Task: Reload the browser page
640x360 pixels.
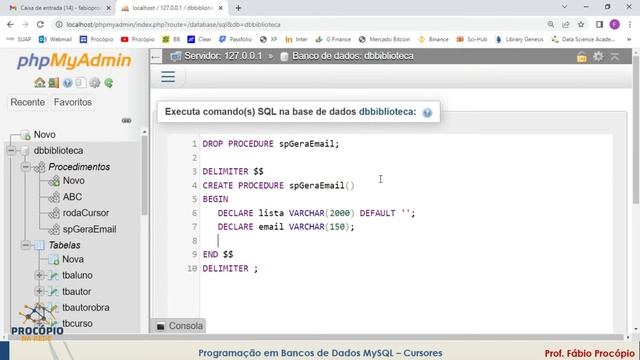Action: pyautogui.click(x=40, y=24)
